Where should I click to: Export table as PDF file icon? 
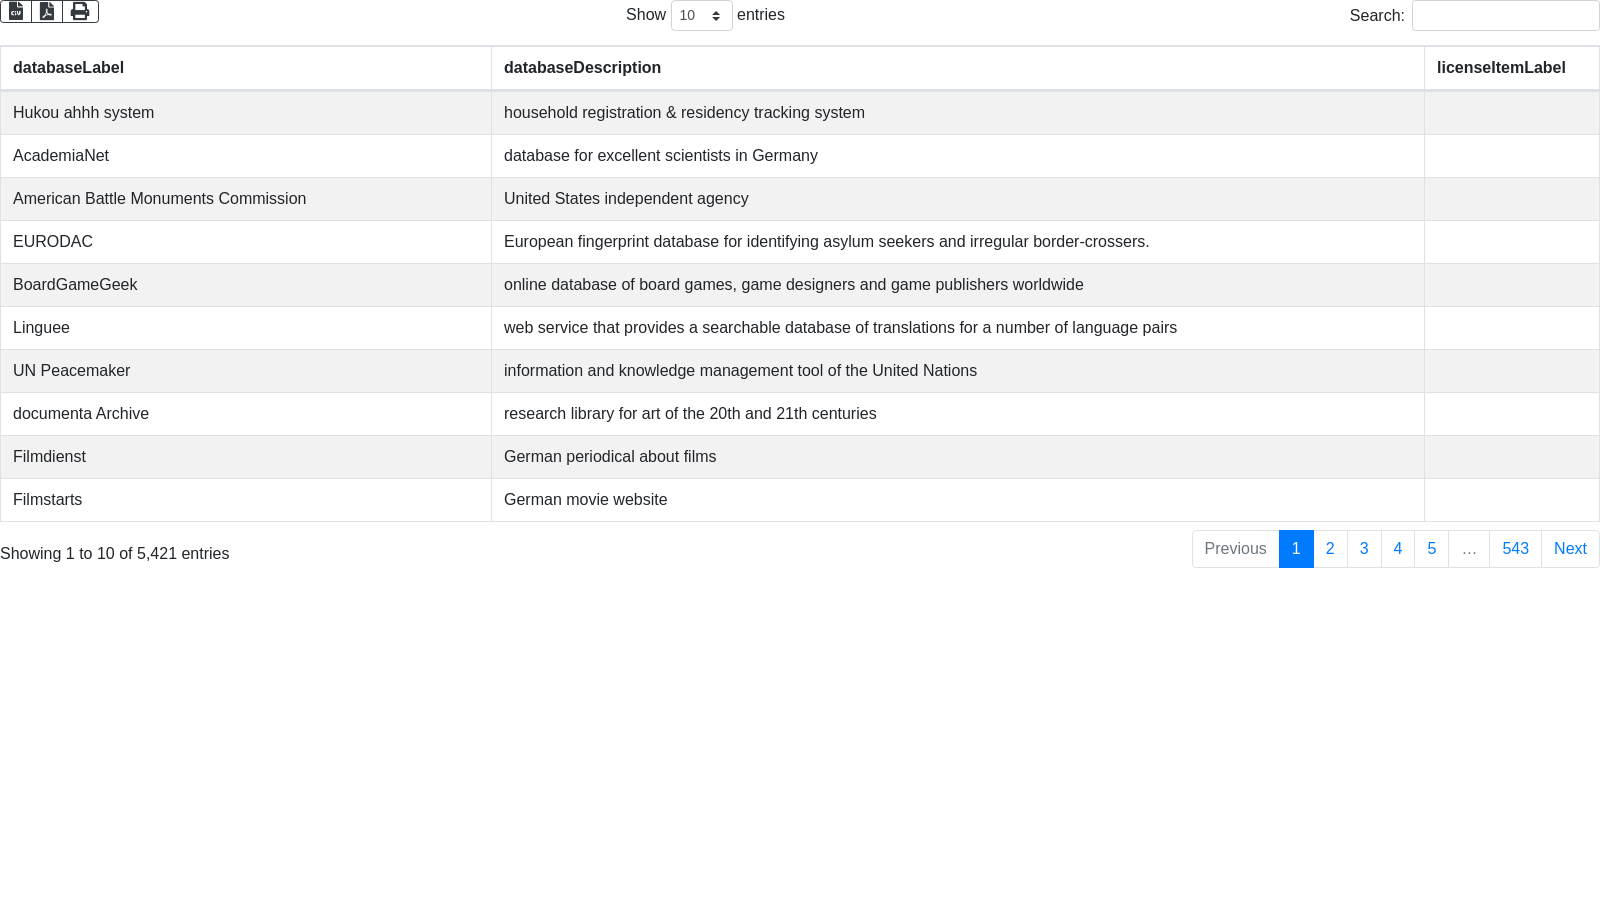click(x=47, y=11)
